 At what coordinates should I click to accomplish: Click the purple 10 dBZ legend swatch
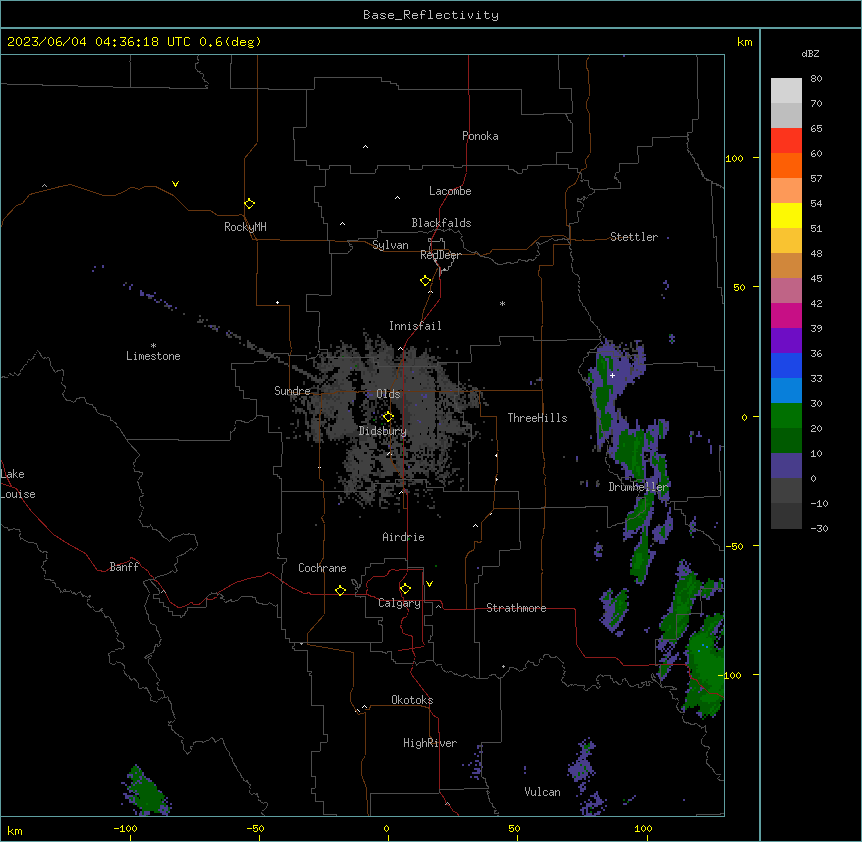click(786, 466)
